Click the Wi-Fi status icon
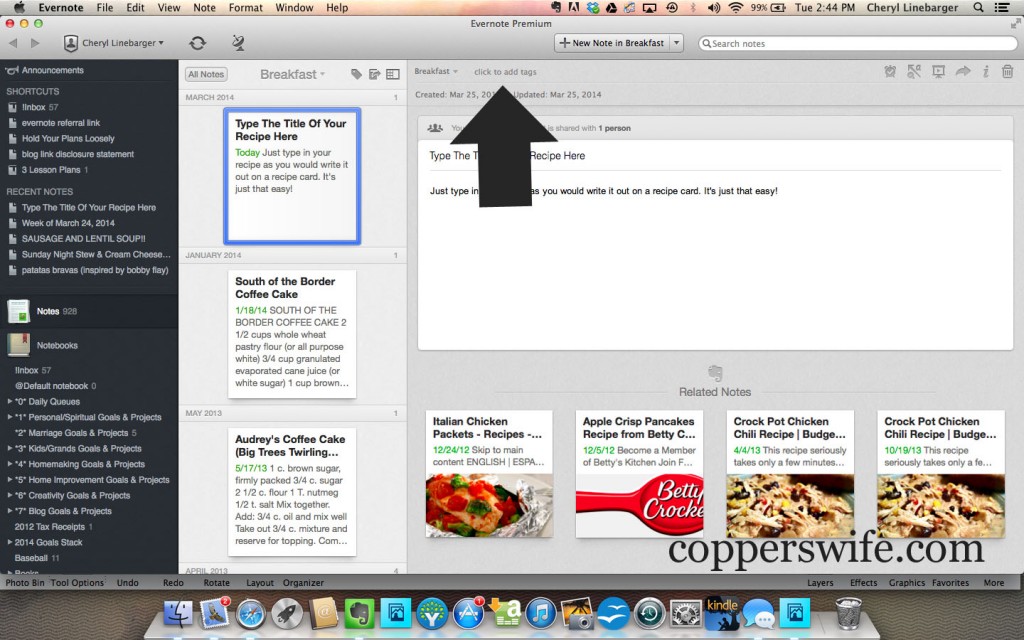 tap(735, 8)
